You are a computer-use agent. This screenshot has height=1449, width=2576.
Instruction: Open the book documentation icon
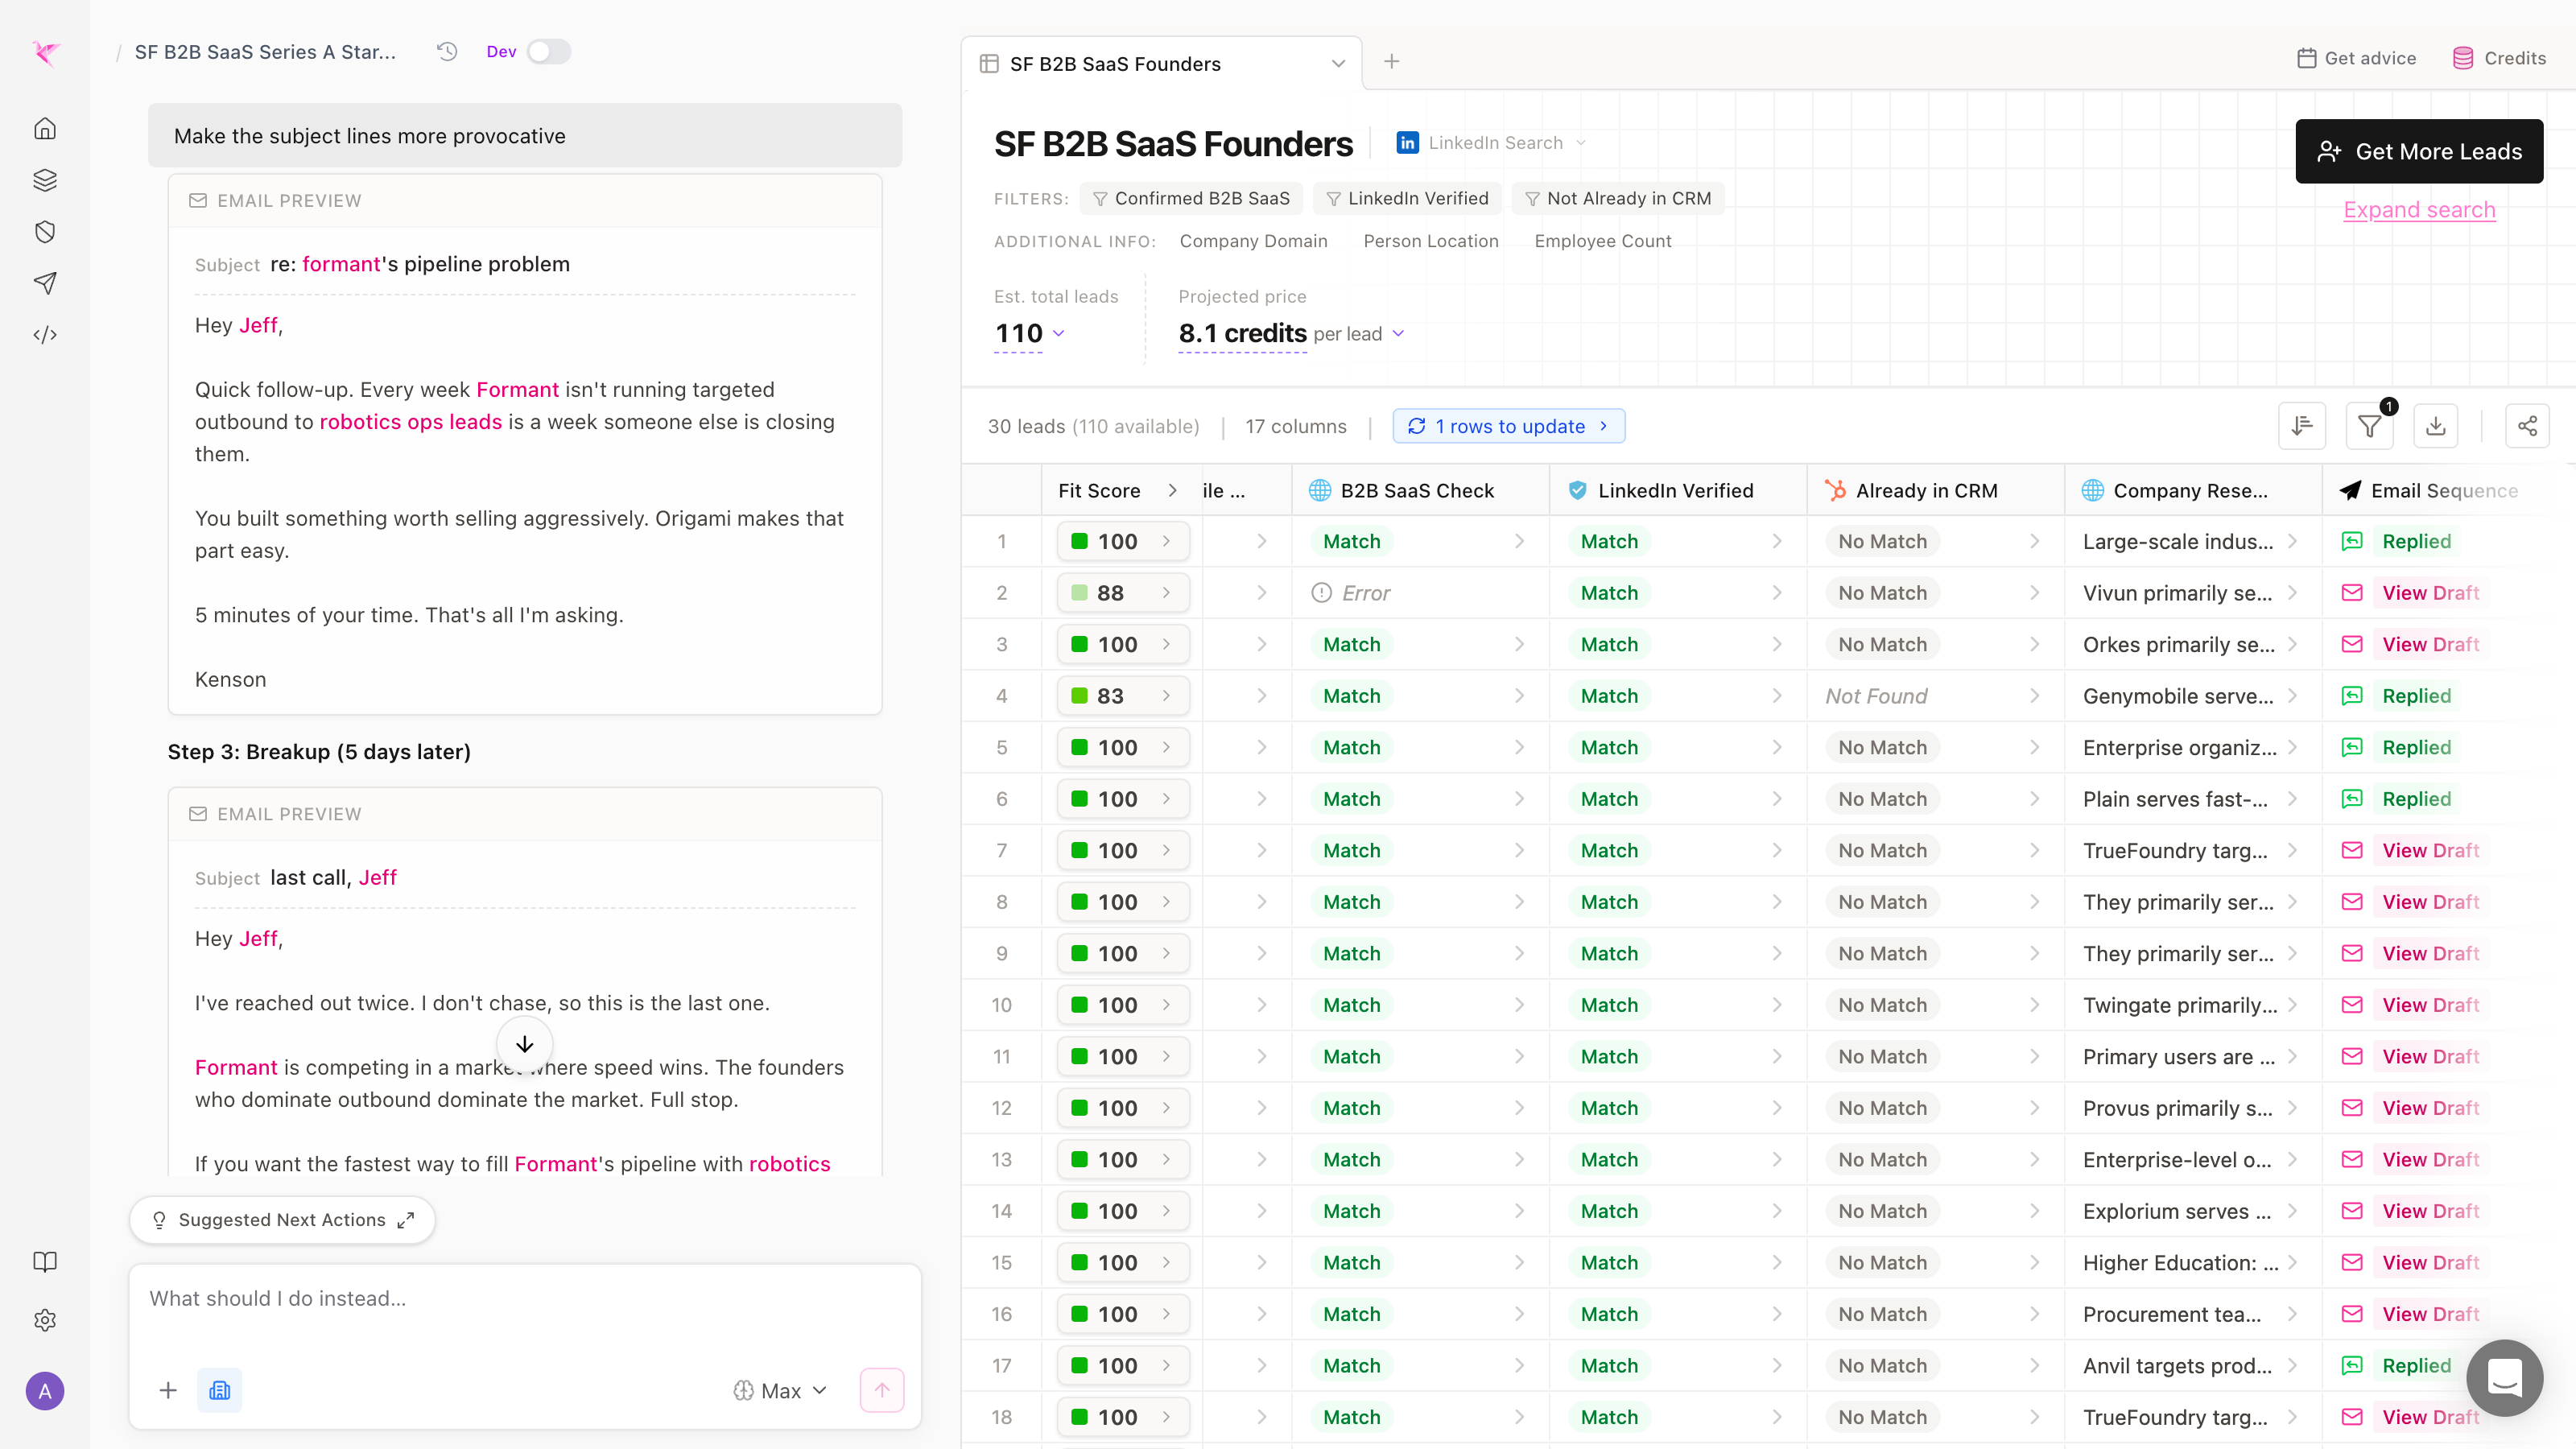pos(45,1262)
